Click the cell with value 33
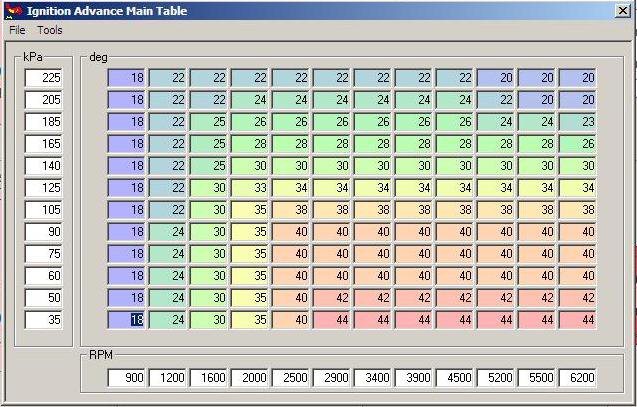 [x=250, y=188]
